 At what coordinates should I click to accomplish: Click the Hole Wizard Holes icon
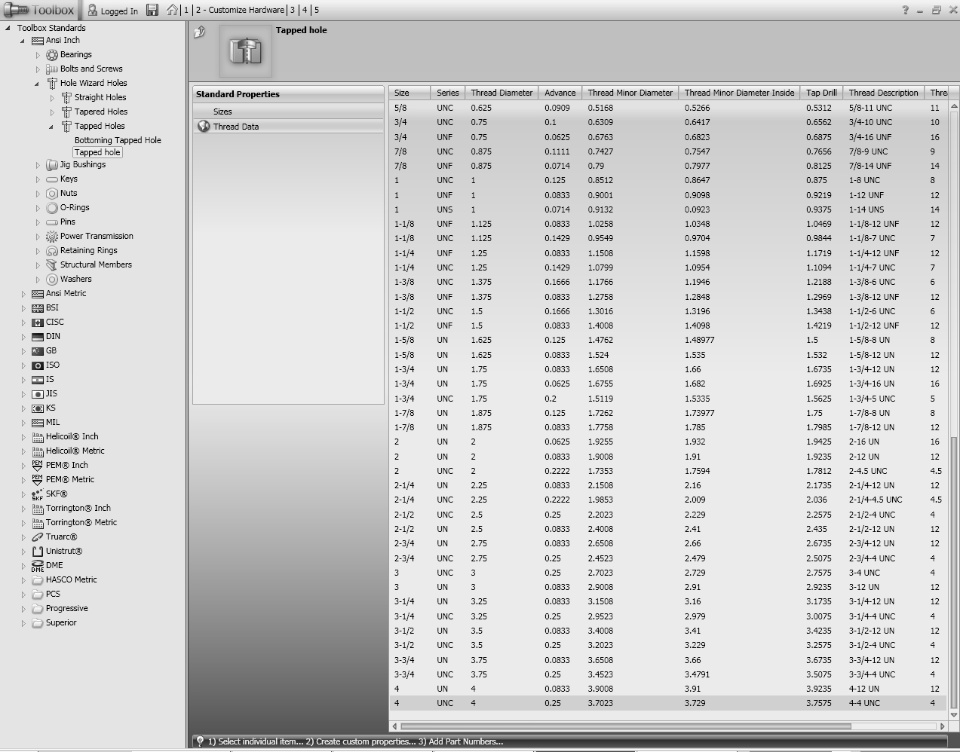pos(52,83)
